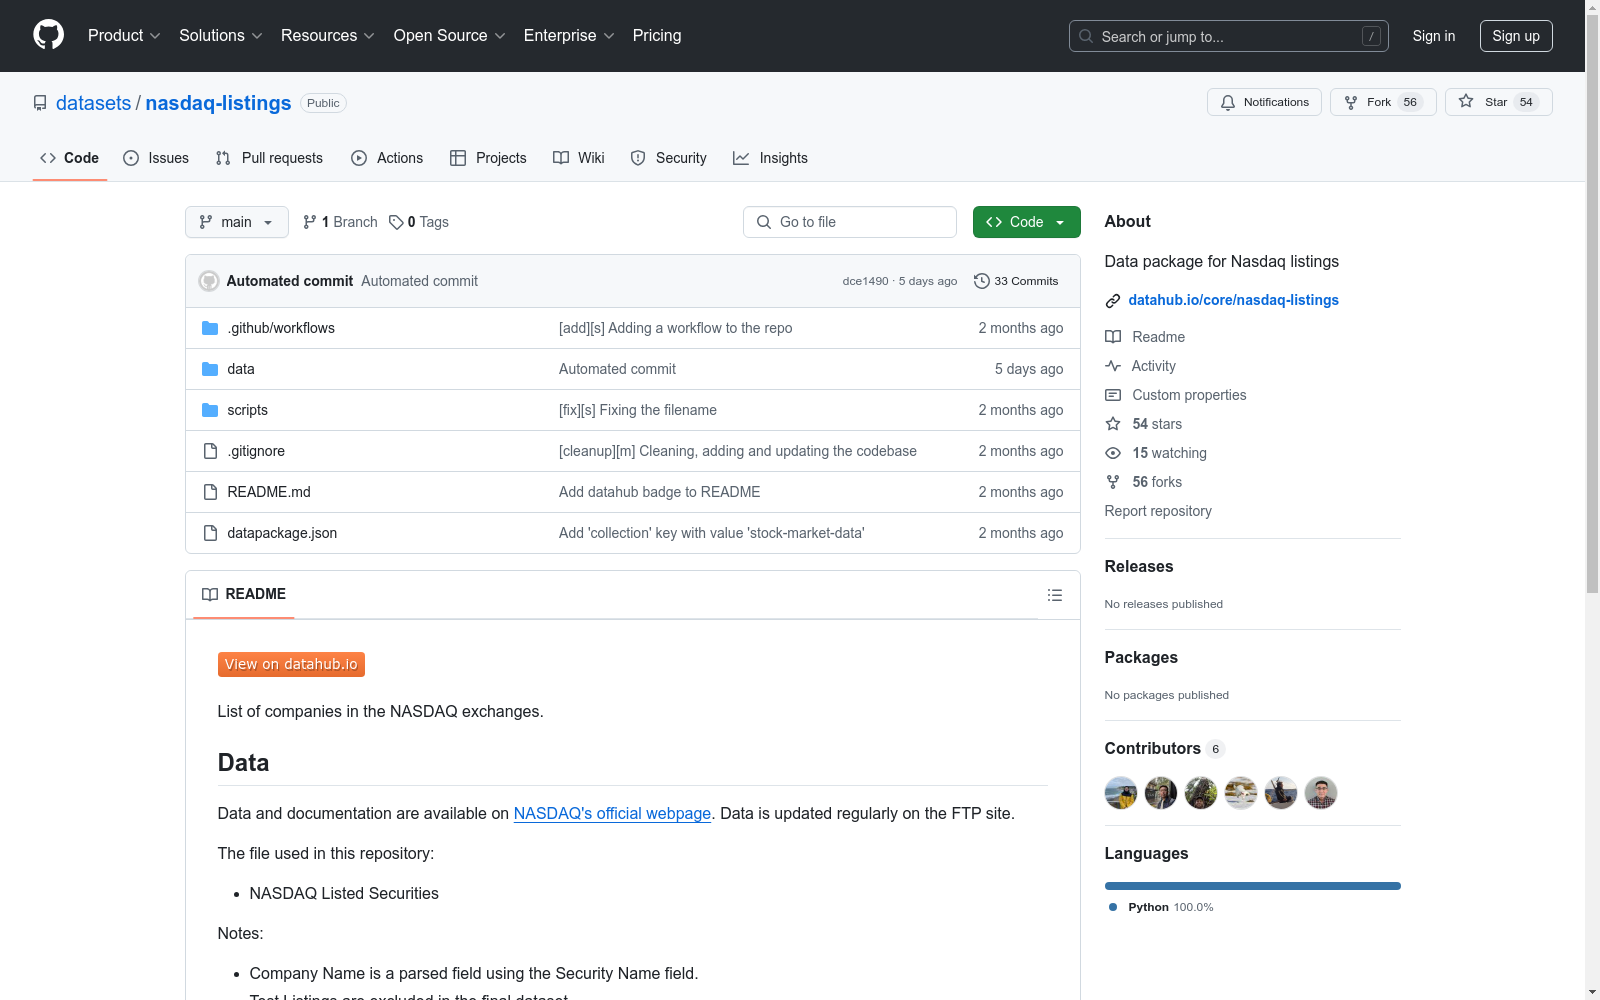Click the Custom properties icon
The image size is (1600, 1000).
click(x=1113, y=395)
